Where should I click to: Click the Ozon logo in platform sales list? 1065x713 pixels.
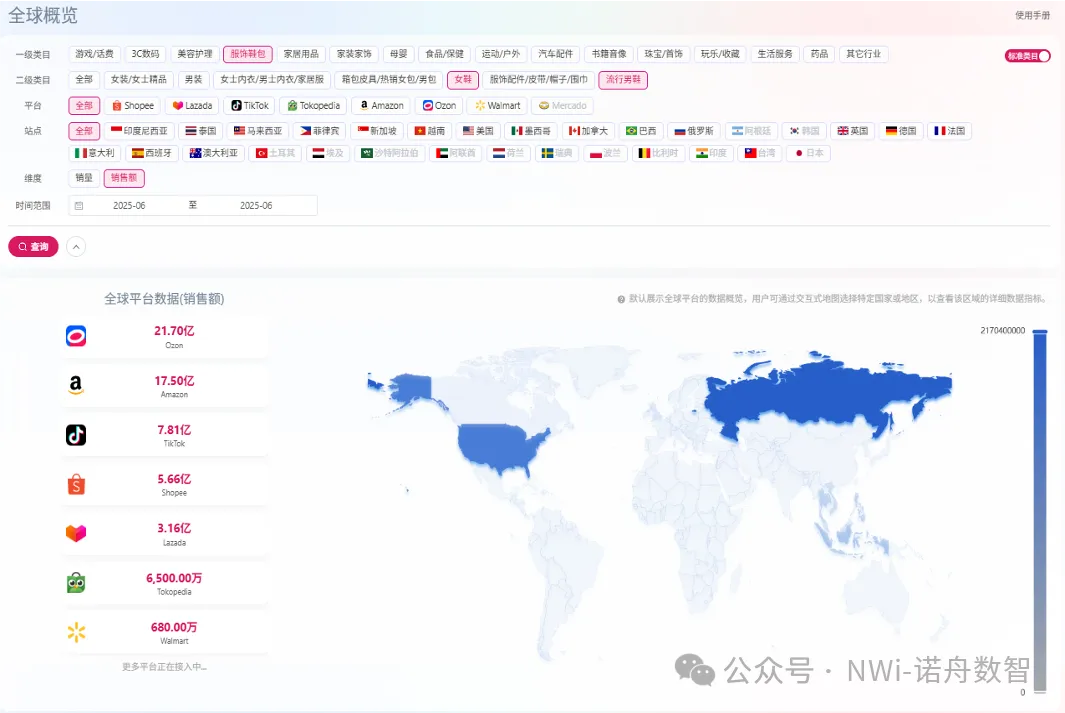[x=76, y=336]
